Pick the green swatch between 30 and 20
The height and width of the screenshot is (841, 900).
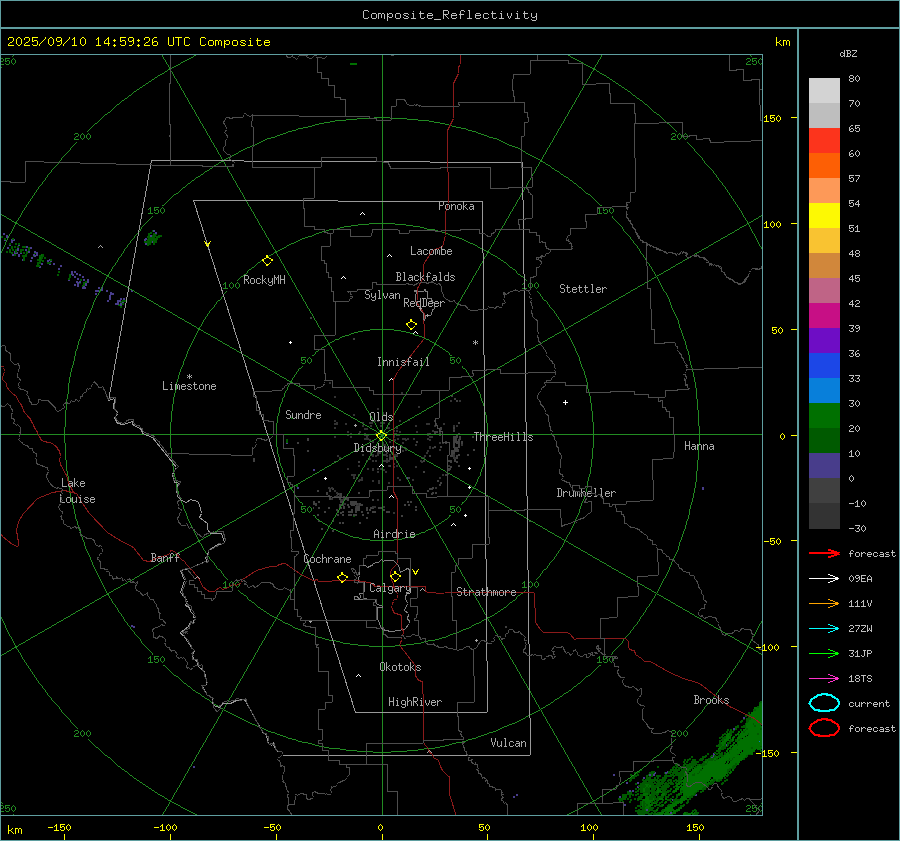pos(824,416)
